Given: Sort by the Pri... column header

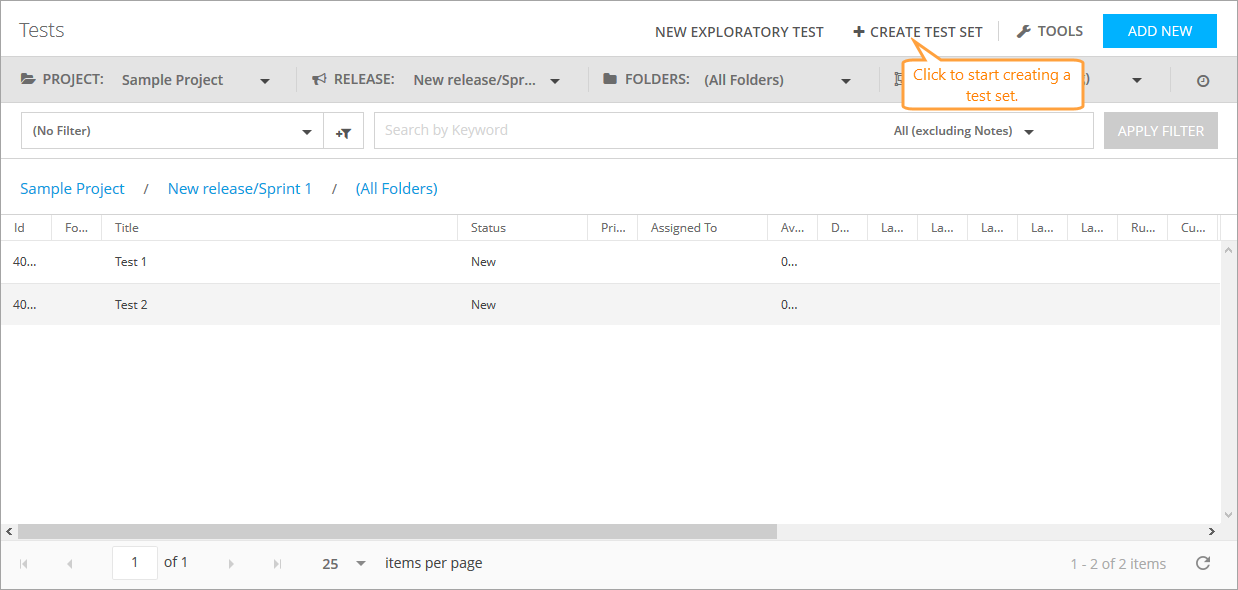Looking at the screenshot, I should [x=613, y=228].
